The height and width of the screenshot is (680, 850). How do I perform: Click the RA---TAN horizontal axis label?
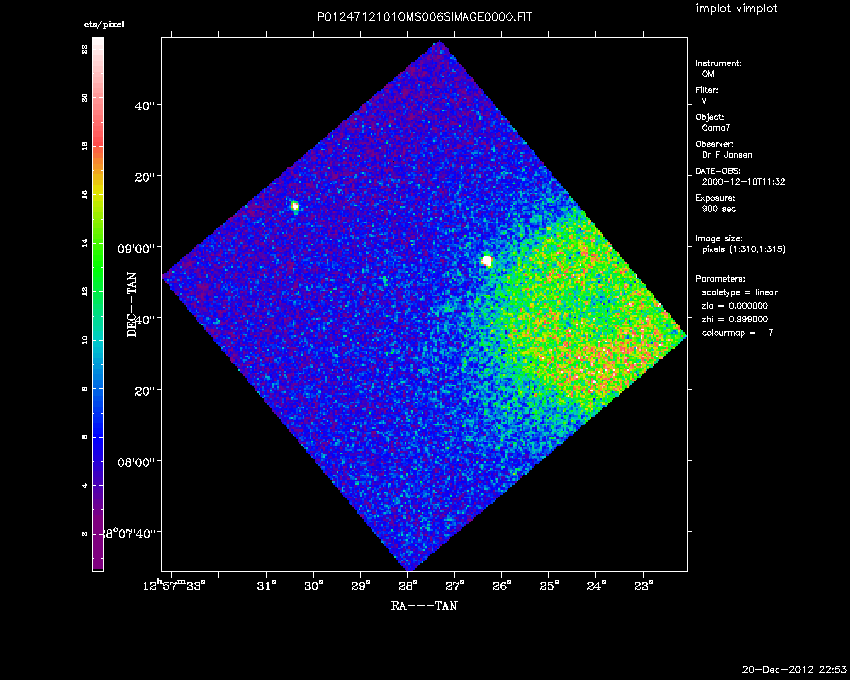tap(424, 605)
